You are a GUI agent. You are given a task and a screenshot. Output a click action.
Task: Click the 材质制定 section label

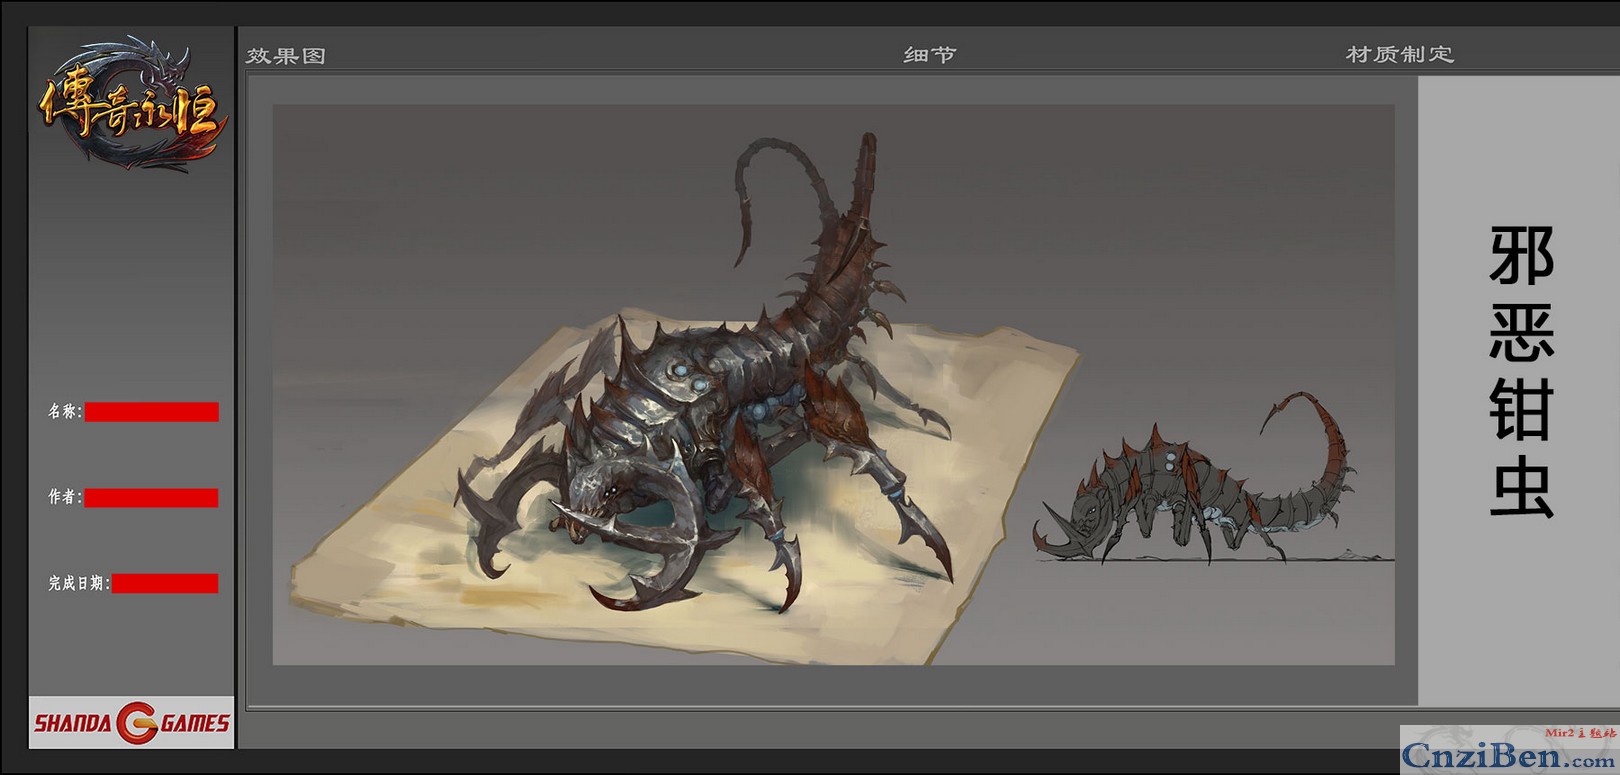click(1400, 54)
